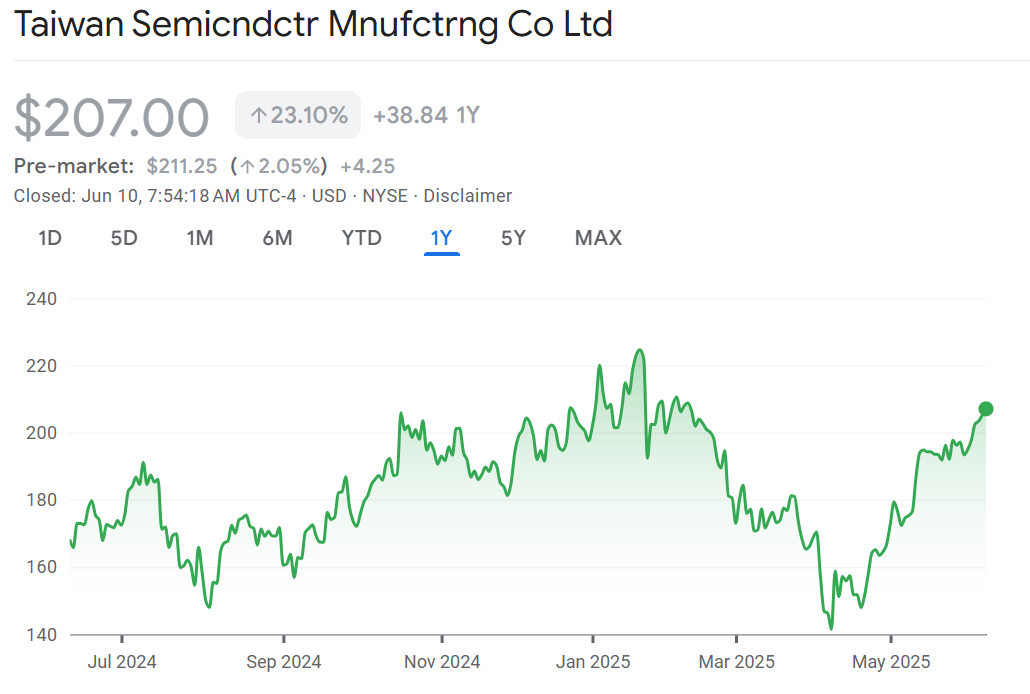Click the Jul 2024 axis label

[122, 662]
